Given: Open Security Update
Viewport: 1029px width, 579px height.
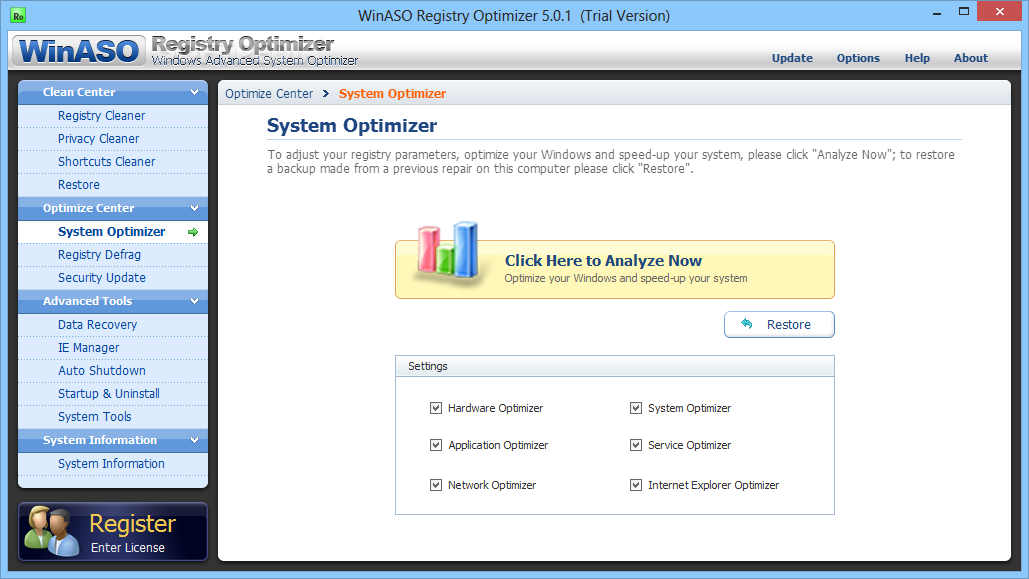Looking at the screenshot, I should 113,278.
